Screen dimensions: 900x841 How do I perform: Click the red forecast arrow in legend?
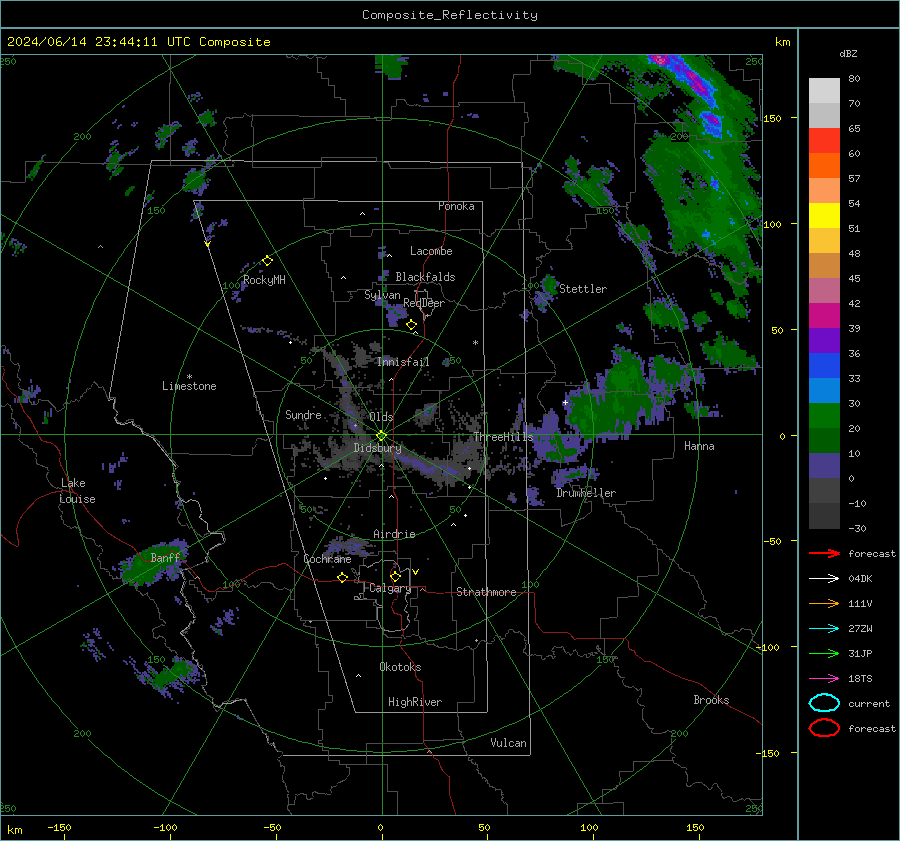(824, 553)
